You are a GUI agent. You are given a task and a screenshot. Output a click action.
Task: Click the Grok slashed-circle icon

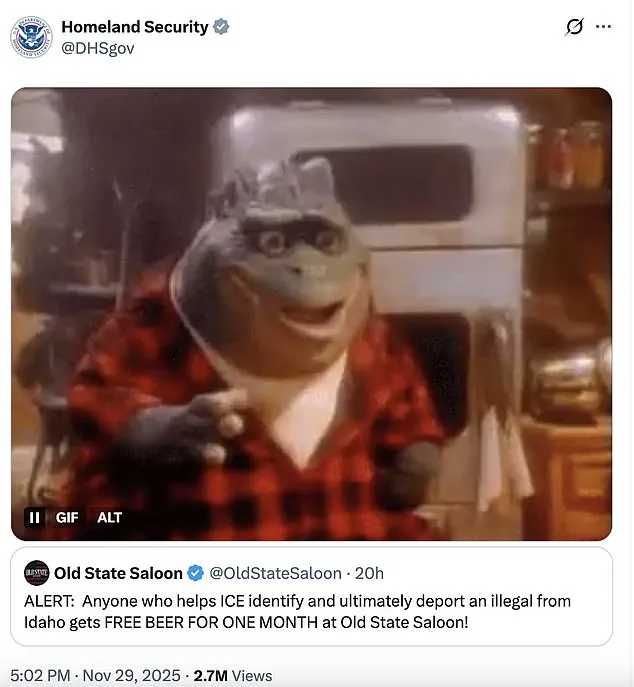(574, 27)
